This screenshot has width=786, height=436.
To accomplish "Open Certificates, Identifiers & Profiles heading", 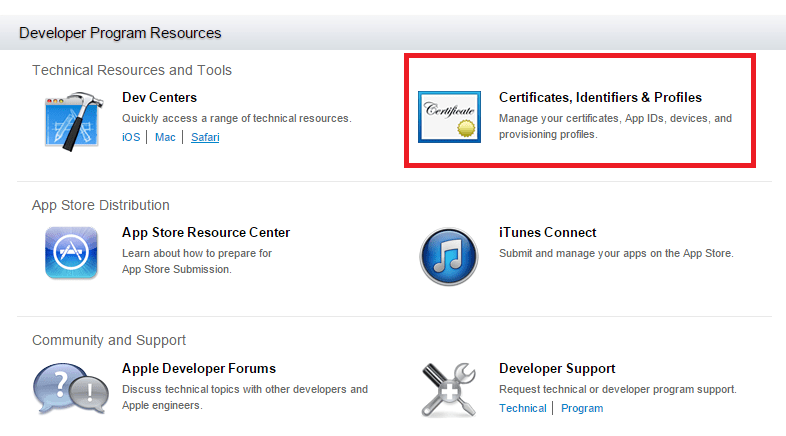I will [x=600, y=98].
